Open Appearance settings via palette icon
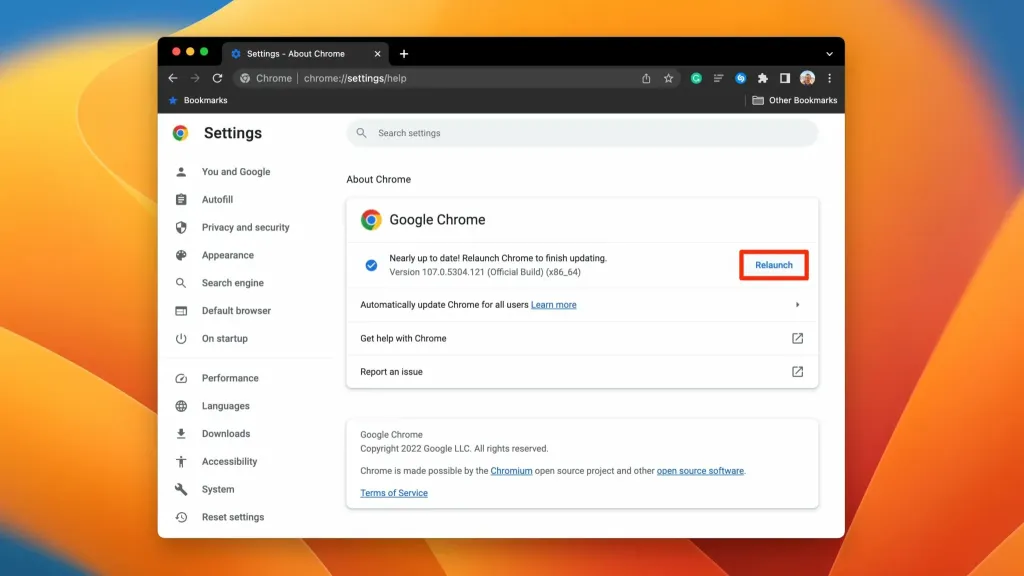This screenshot has width=1024, height=576. [182, 255]
